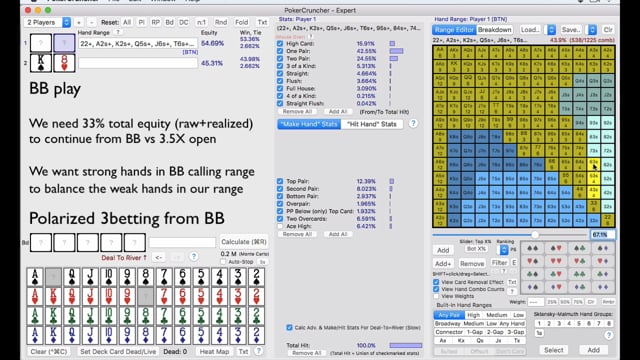Uncheck Straight Flush stat checkbox
The width and height of the screenshot is (640, 360).
coord(280,103)
